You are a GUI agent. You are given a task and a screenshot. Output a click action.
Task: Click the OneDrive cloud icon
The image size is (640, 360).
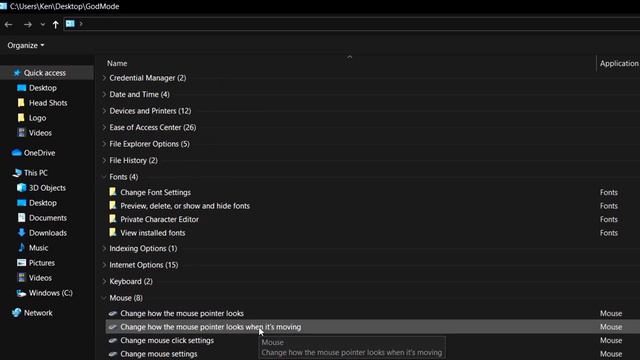[x=17, y=153]
